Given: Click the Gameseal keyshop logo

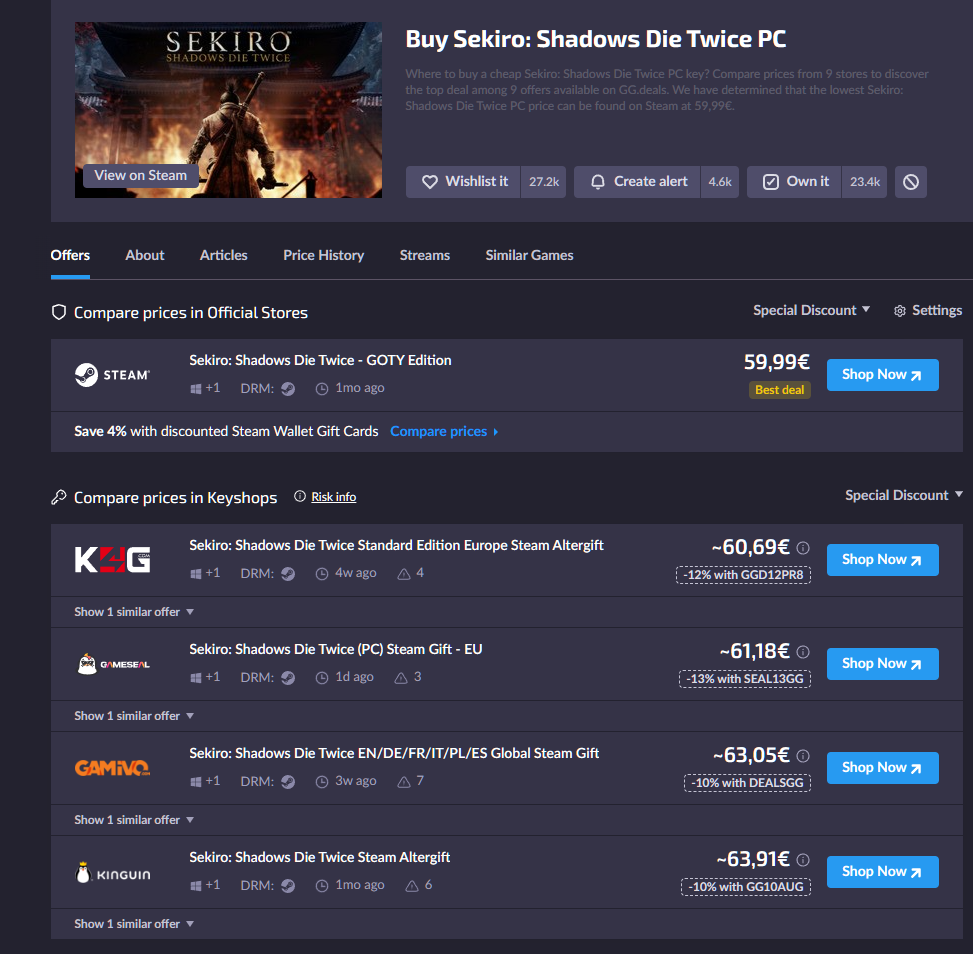Looking at the screenshot, I should [112, 664].
